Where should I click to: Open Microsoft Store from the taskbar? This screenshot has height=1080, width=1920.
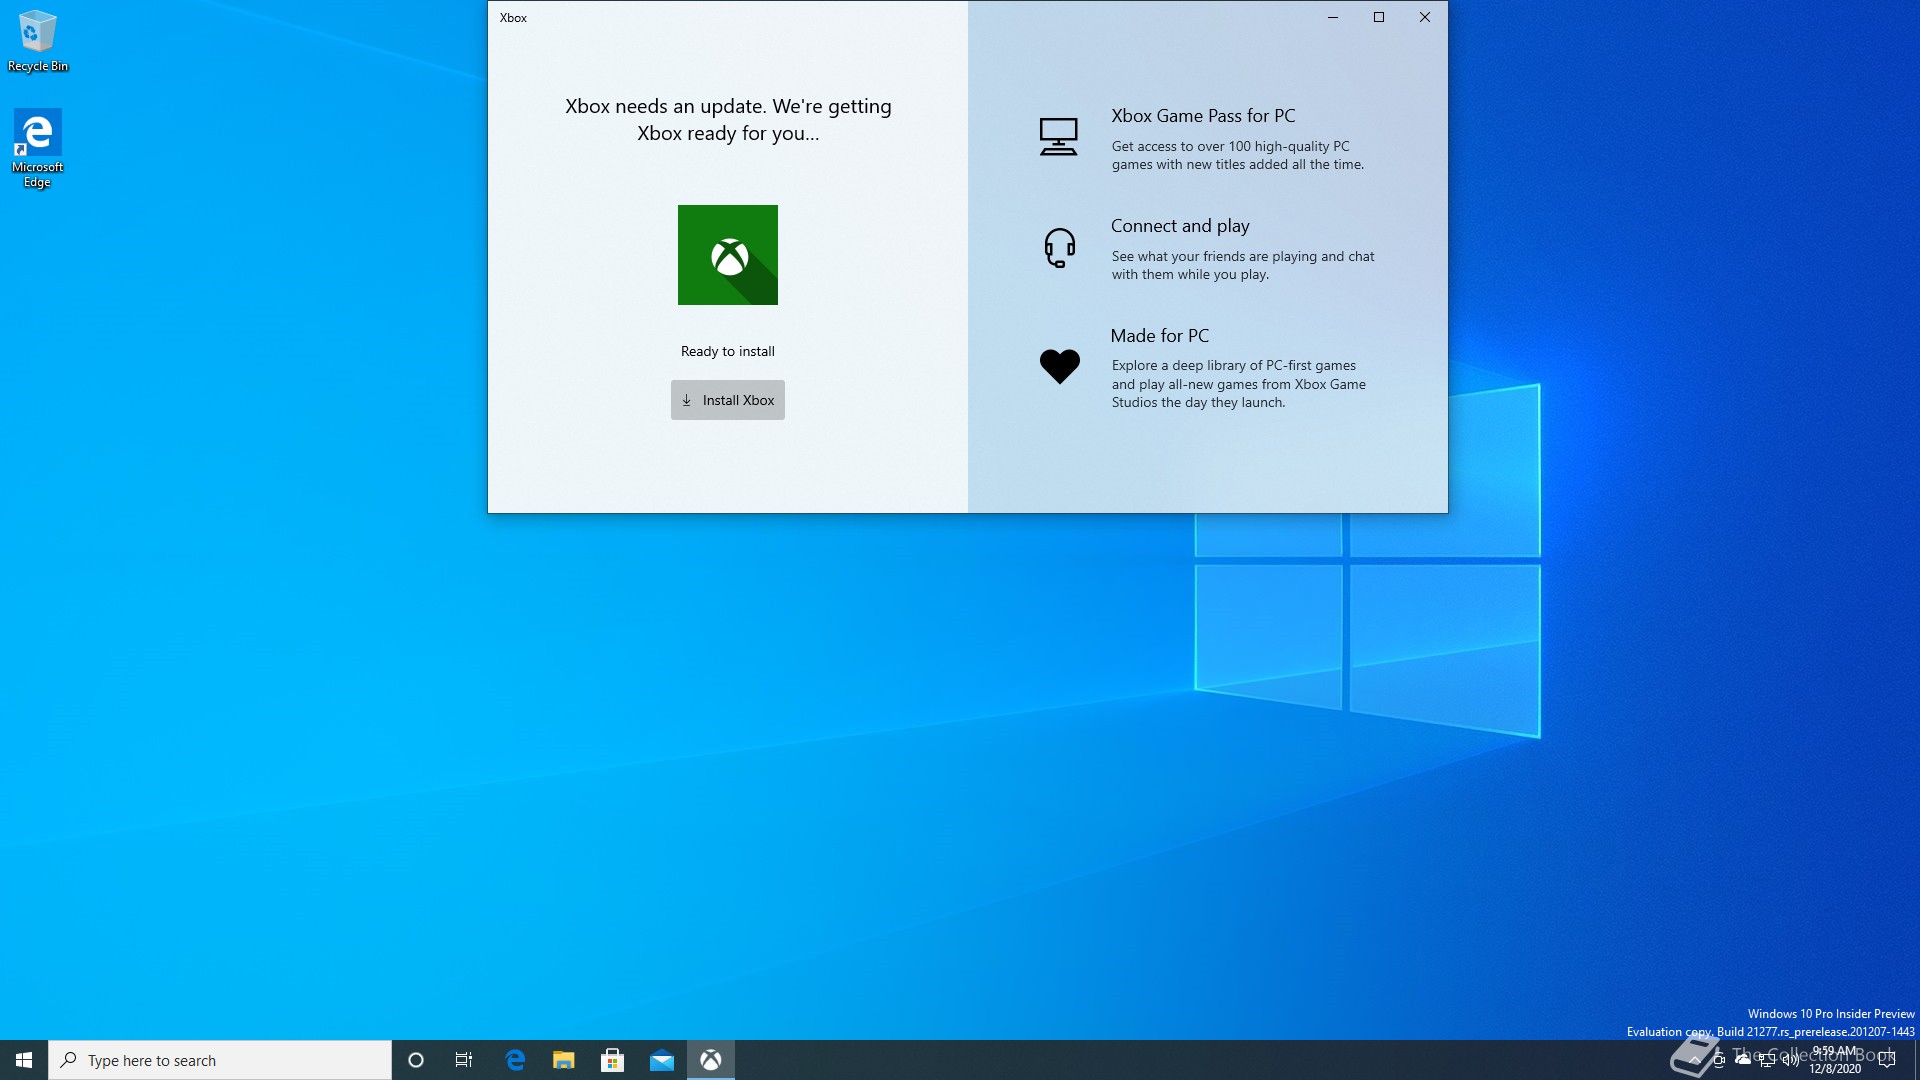click(612, 1060)
